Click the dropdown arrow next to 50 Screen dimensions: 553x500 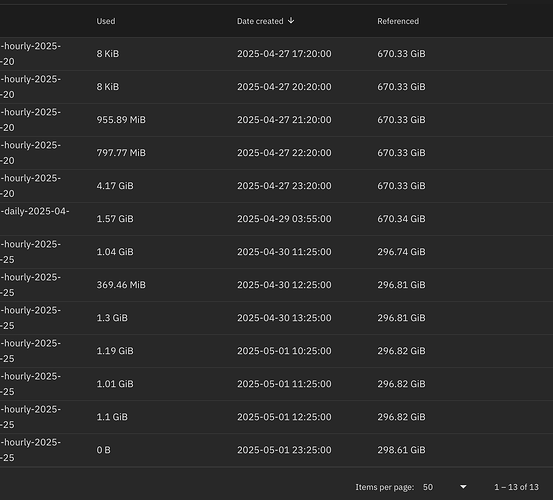[x=463, y=487]
